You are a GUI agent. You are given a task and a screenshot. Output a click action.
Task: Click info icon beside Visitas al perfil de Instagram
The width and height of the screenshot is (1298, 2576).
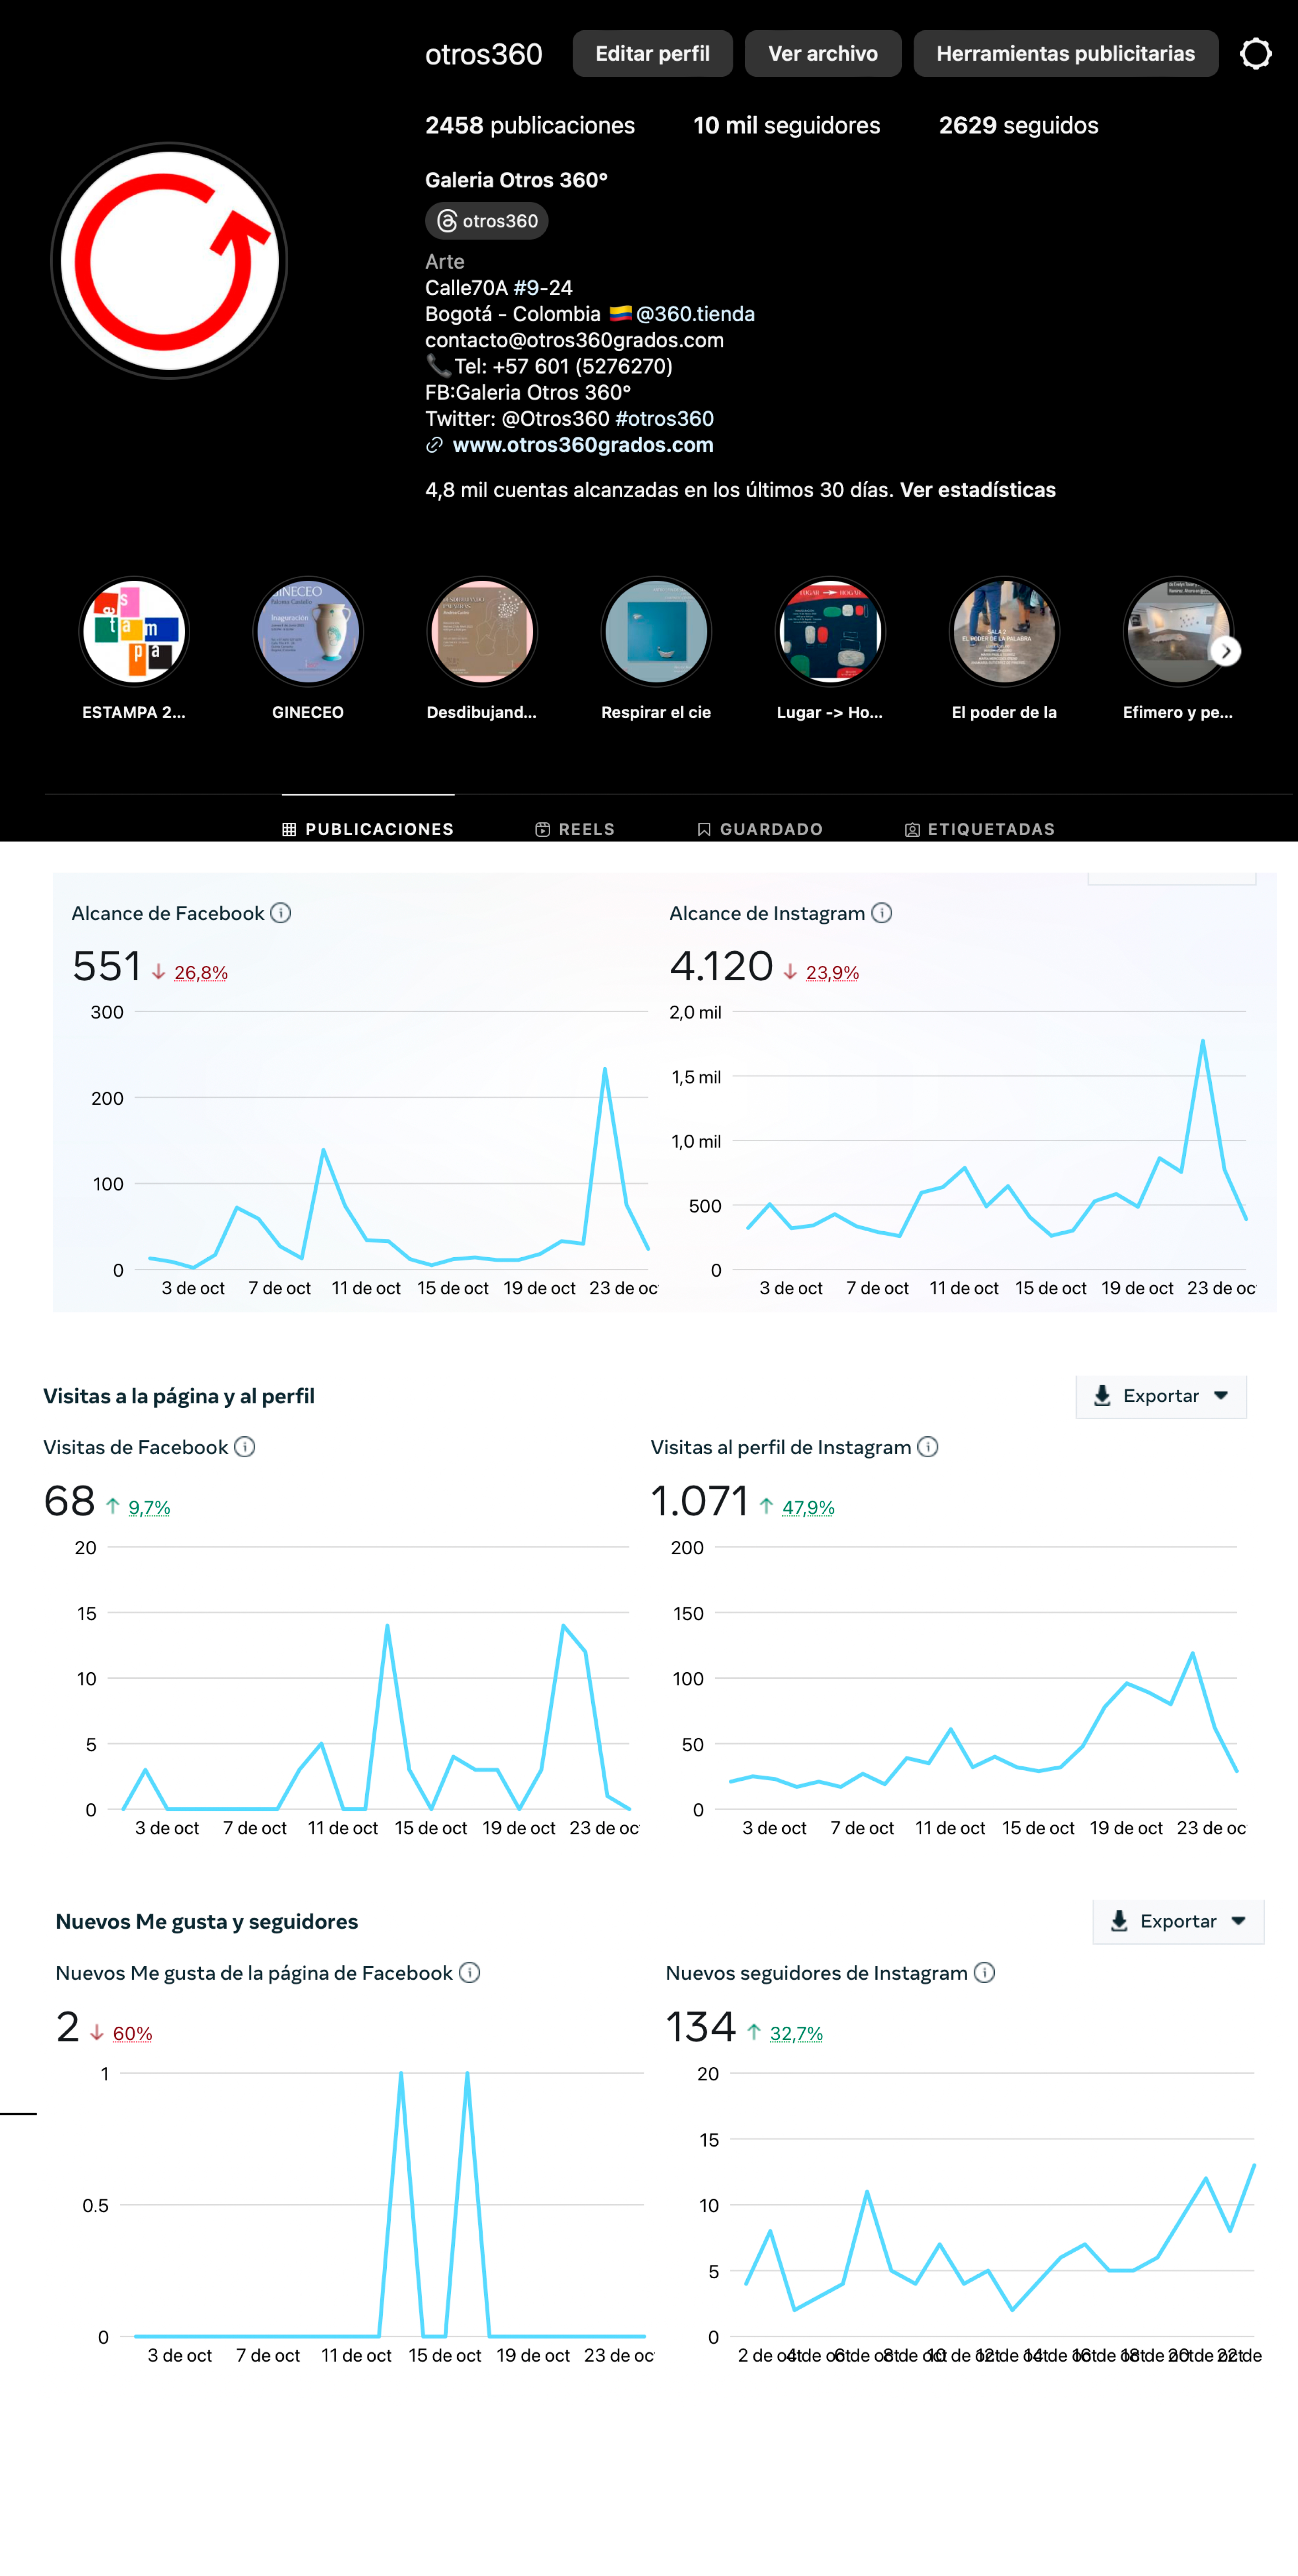(x=928, y=1447)
